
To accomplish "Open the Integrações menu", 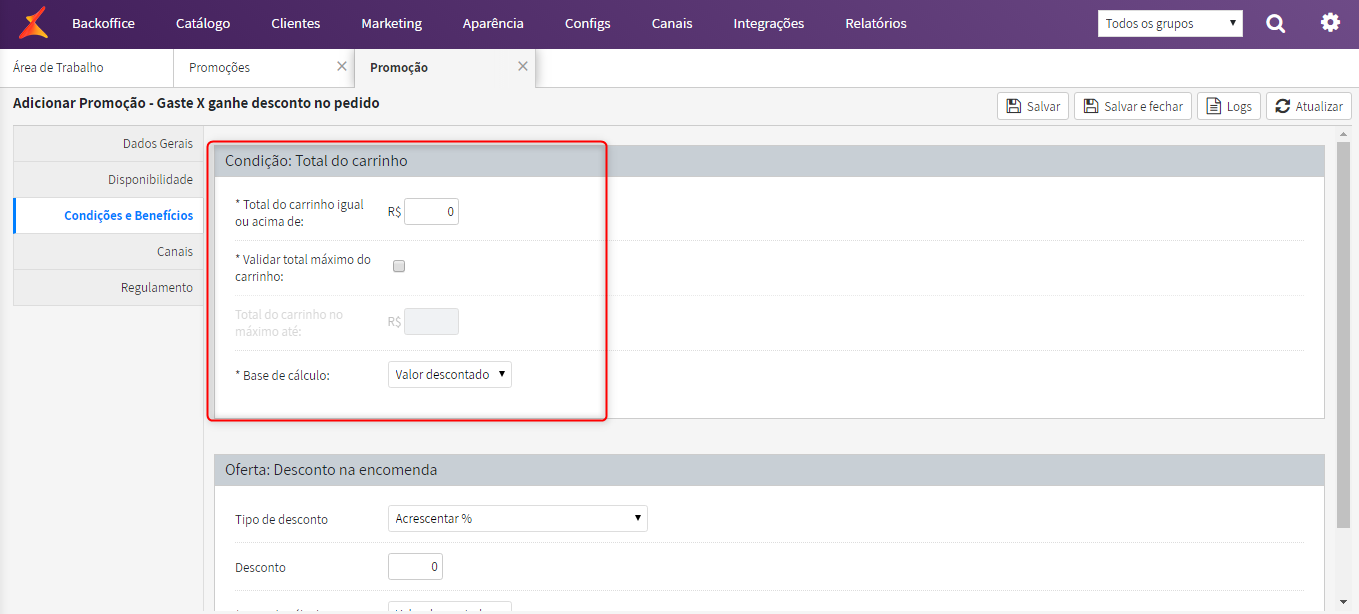I will click(768, 23).
